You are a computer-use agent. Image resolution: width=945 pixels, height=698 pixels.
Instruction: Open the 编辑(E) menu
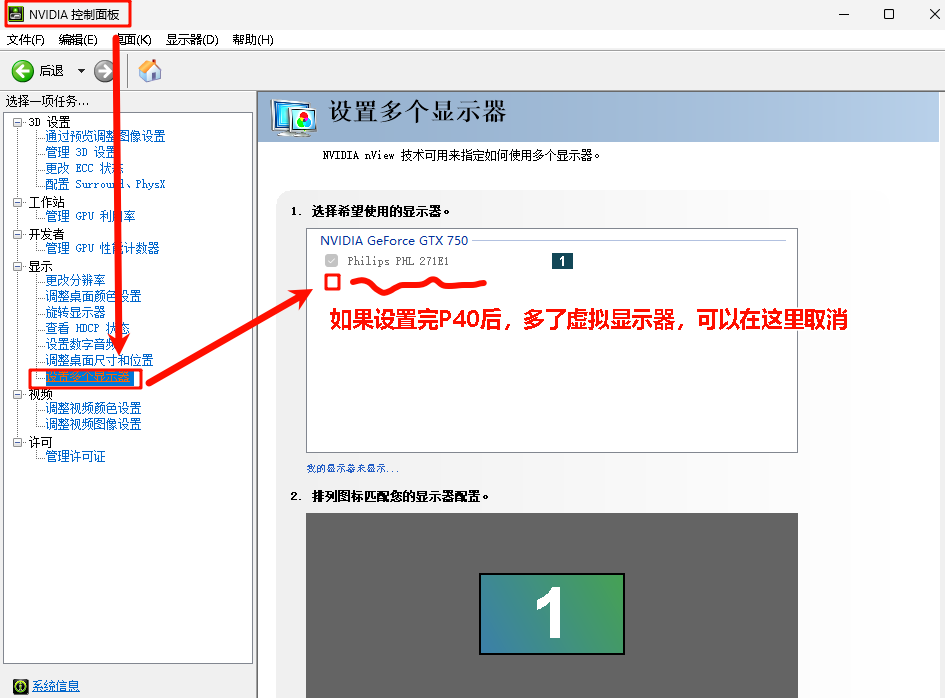[x=78, y=40]
